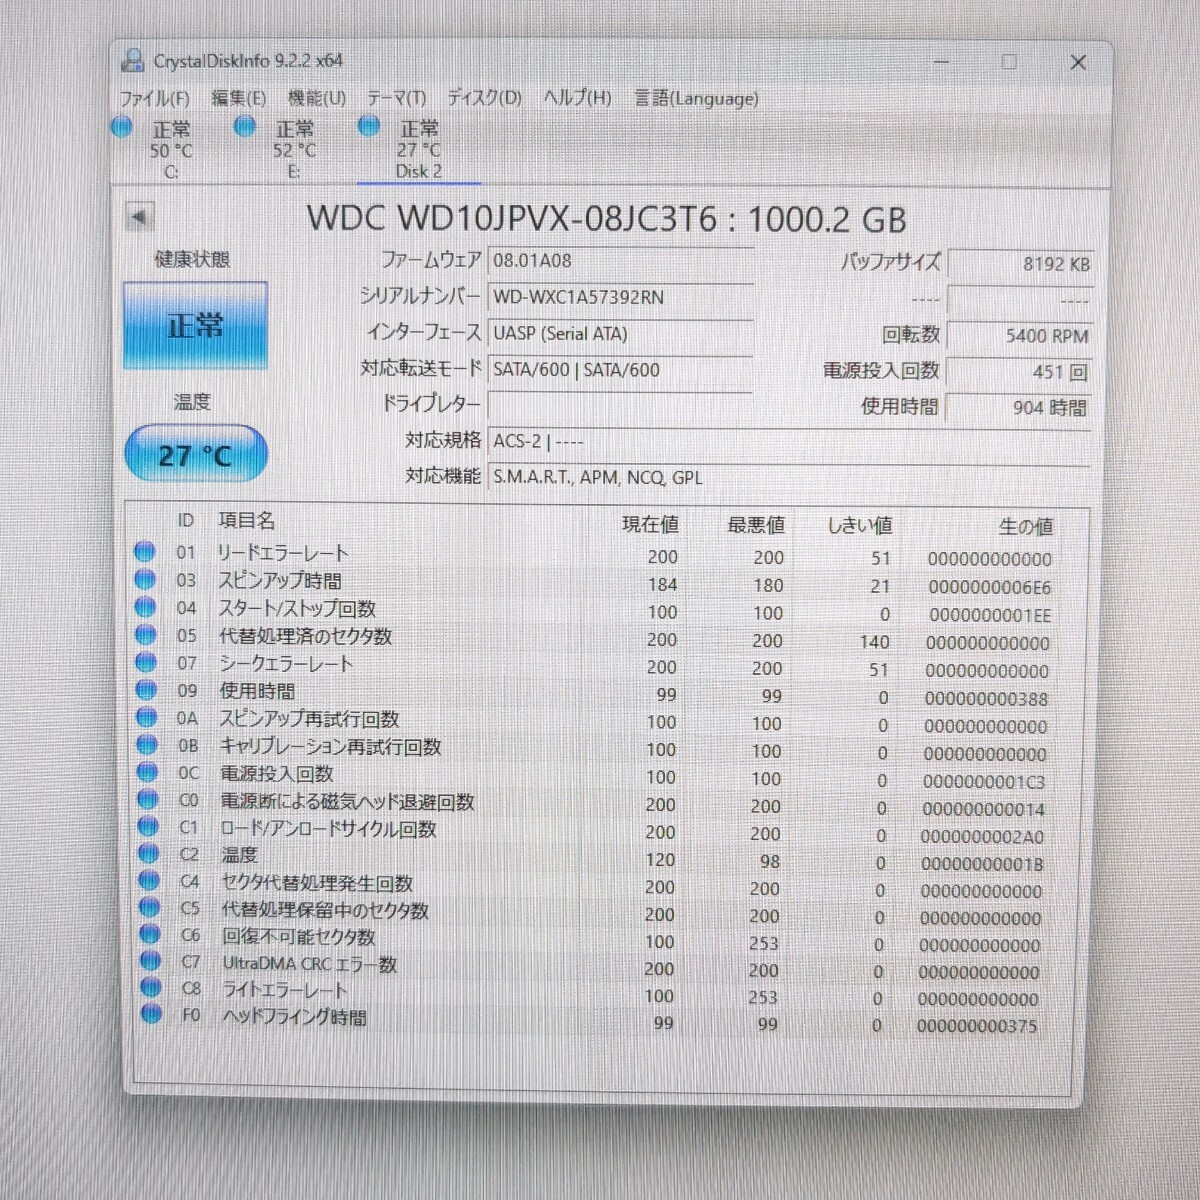The height and width of the screenshot is (1200, 1200).
Task: Click the standard field ACS-2
Action: point(790,442)
